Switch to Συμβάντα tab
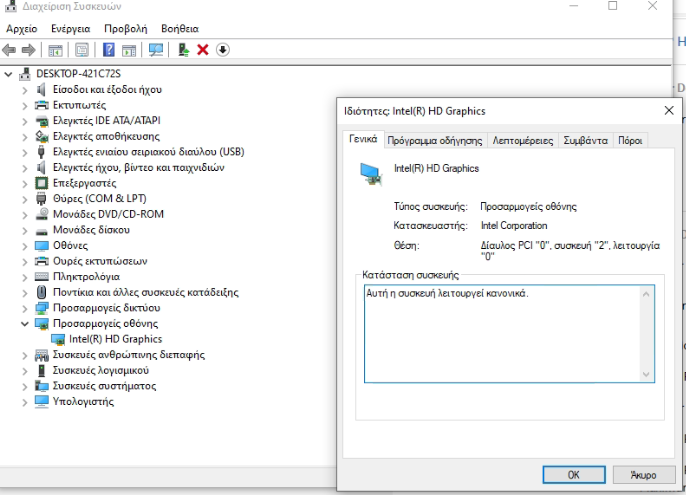Screen dimensions: 686x495 point(585,140)
